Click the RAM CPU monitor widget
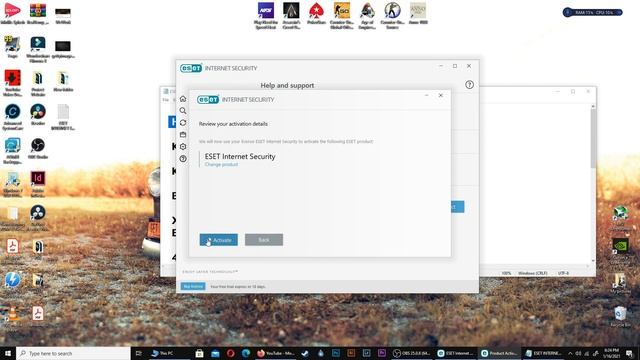 pos(592,13)
